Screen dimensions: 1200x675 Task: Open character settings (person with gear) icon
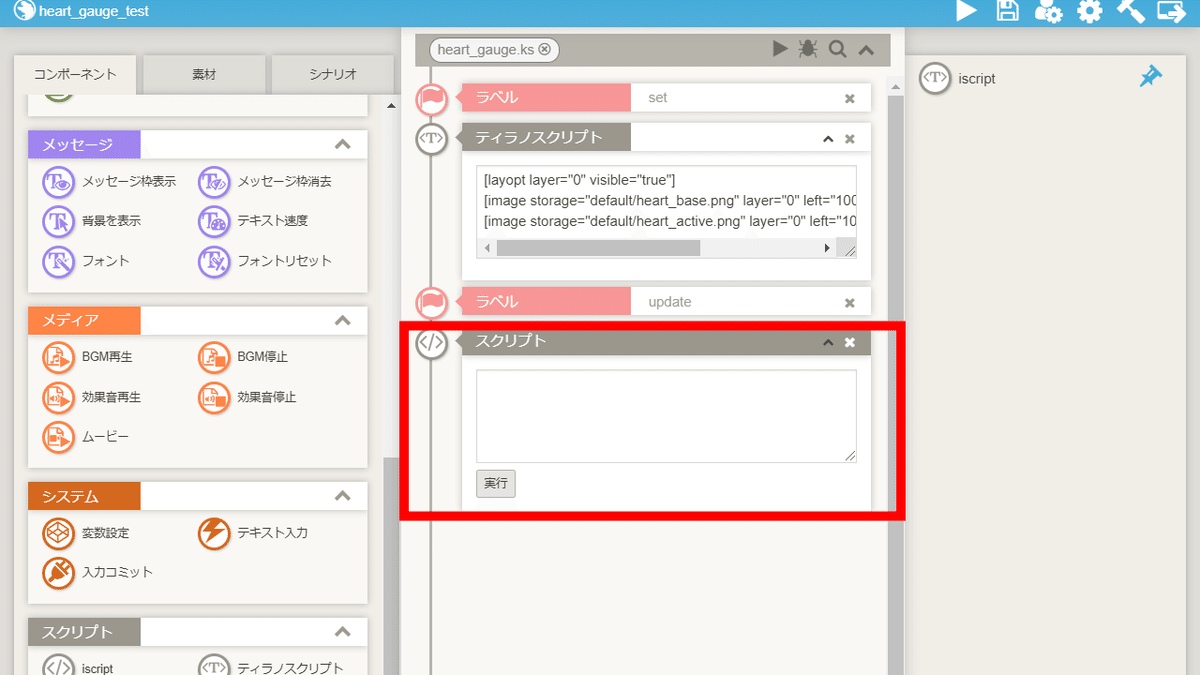pyautogui.click(x=1048, y=12)
